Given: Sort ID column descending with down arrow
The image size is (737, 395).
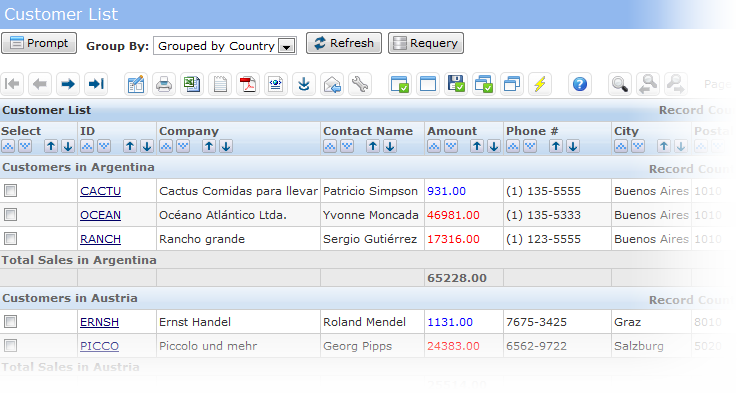Looking at the screenshot, I should tap(147, 146).
